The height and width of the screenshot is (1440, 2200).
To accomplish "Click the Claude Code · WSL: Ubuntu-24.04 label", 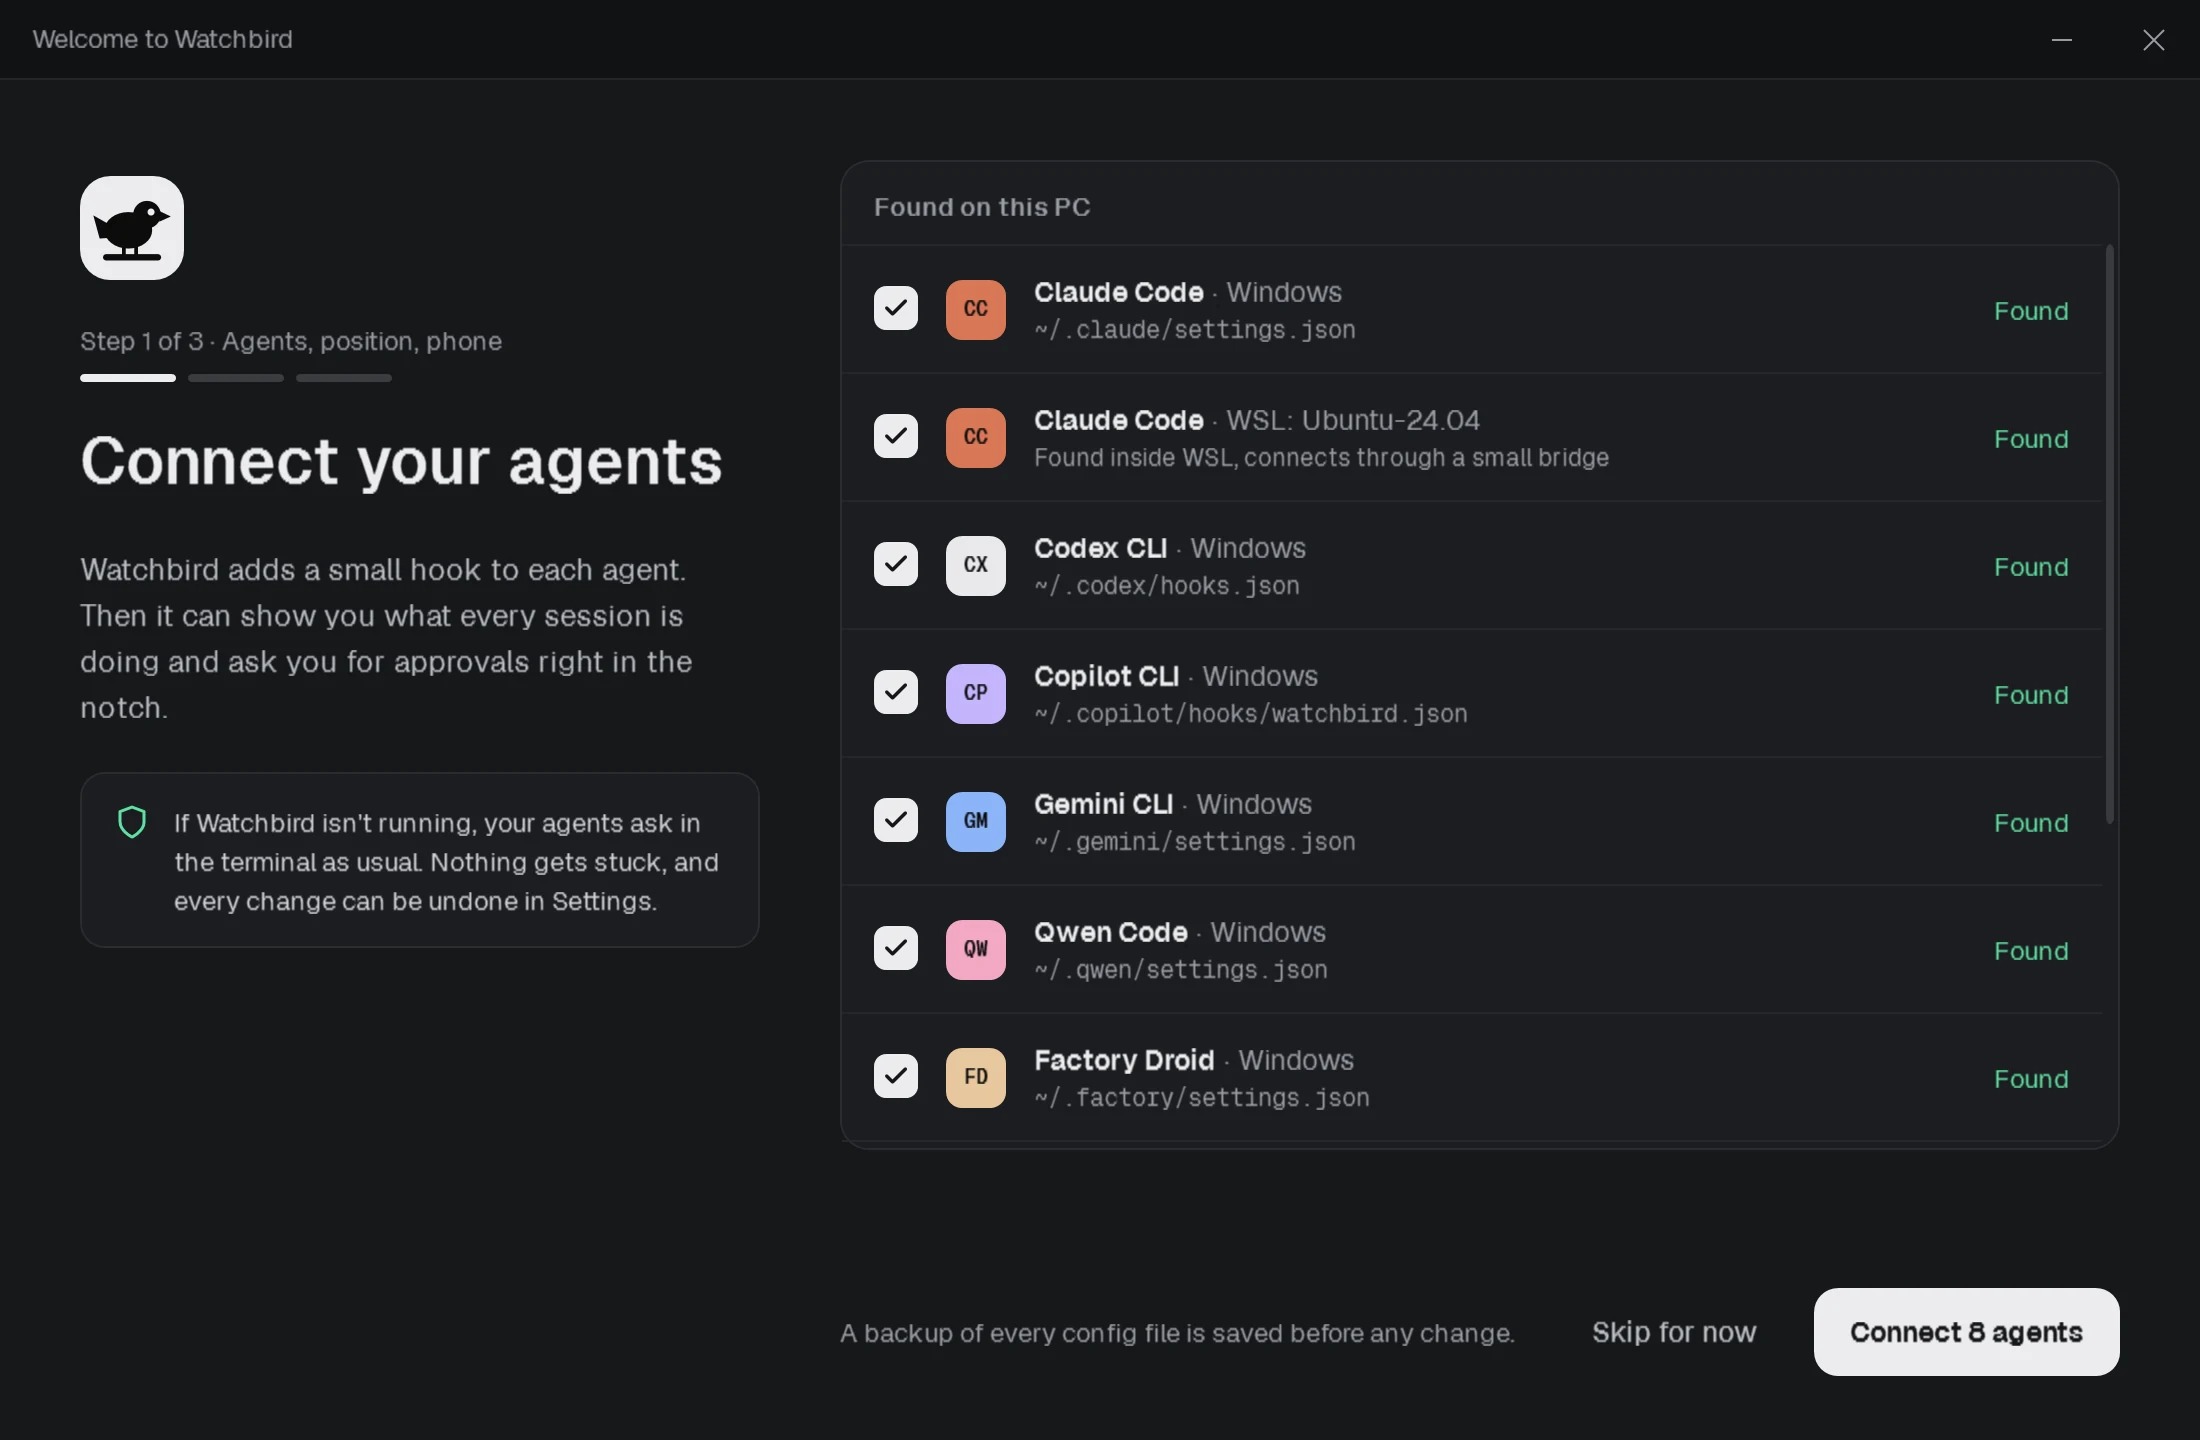I will coord(1257,420).
